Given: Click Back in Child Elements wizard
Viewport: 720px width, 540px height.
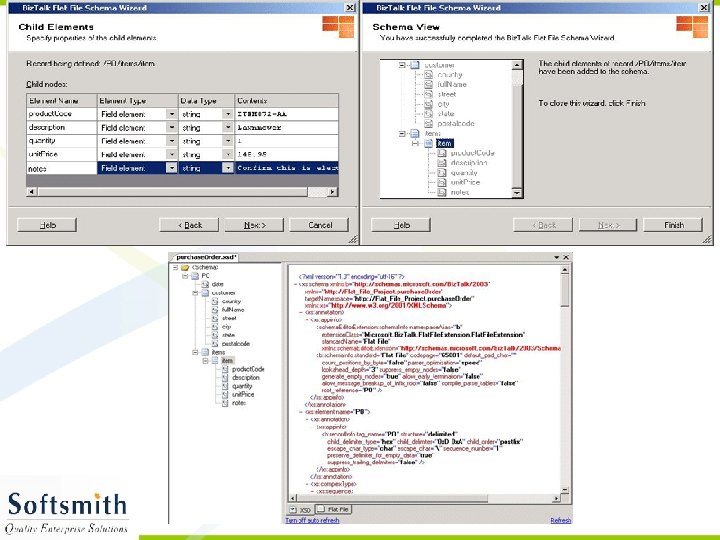Looking at the screenshot, I should coord(189,225).
